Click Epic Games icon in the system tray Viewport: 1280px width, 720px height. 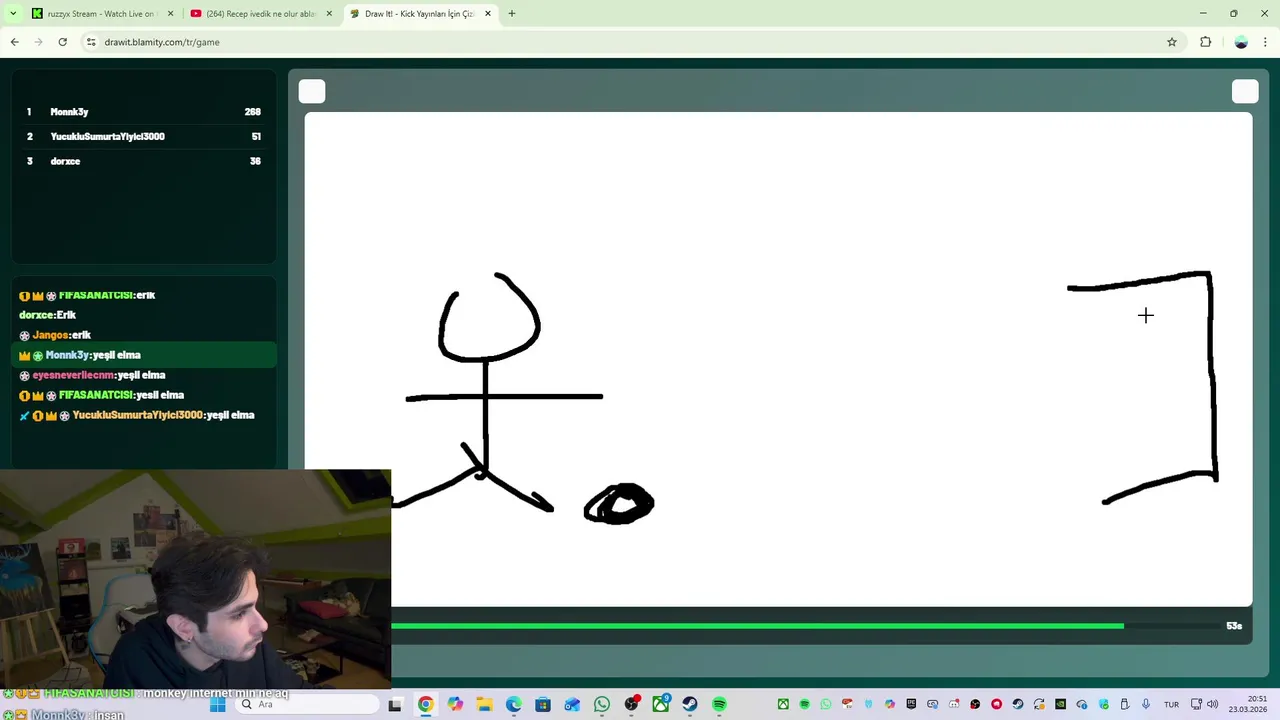(x=911, y=705)
